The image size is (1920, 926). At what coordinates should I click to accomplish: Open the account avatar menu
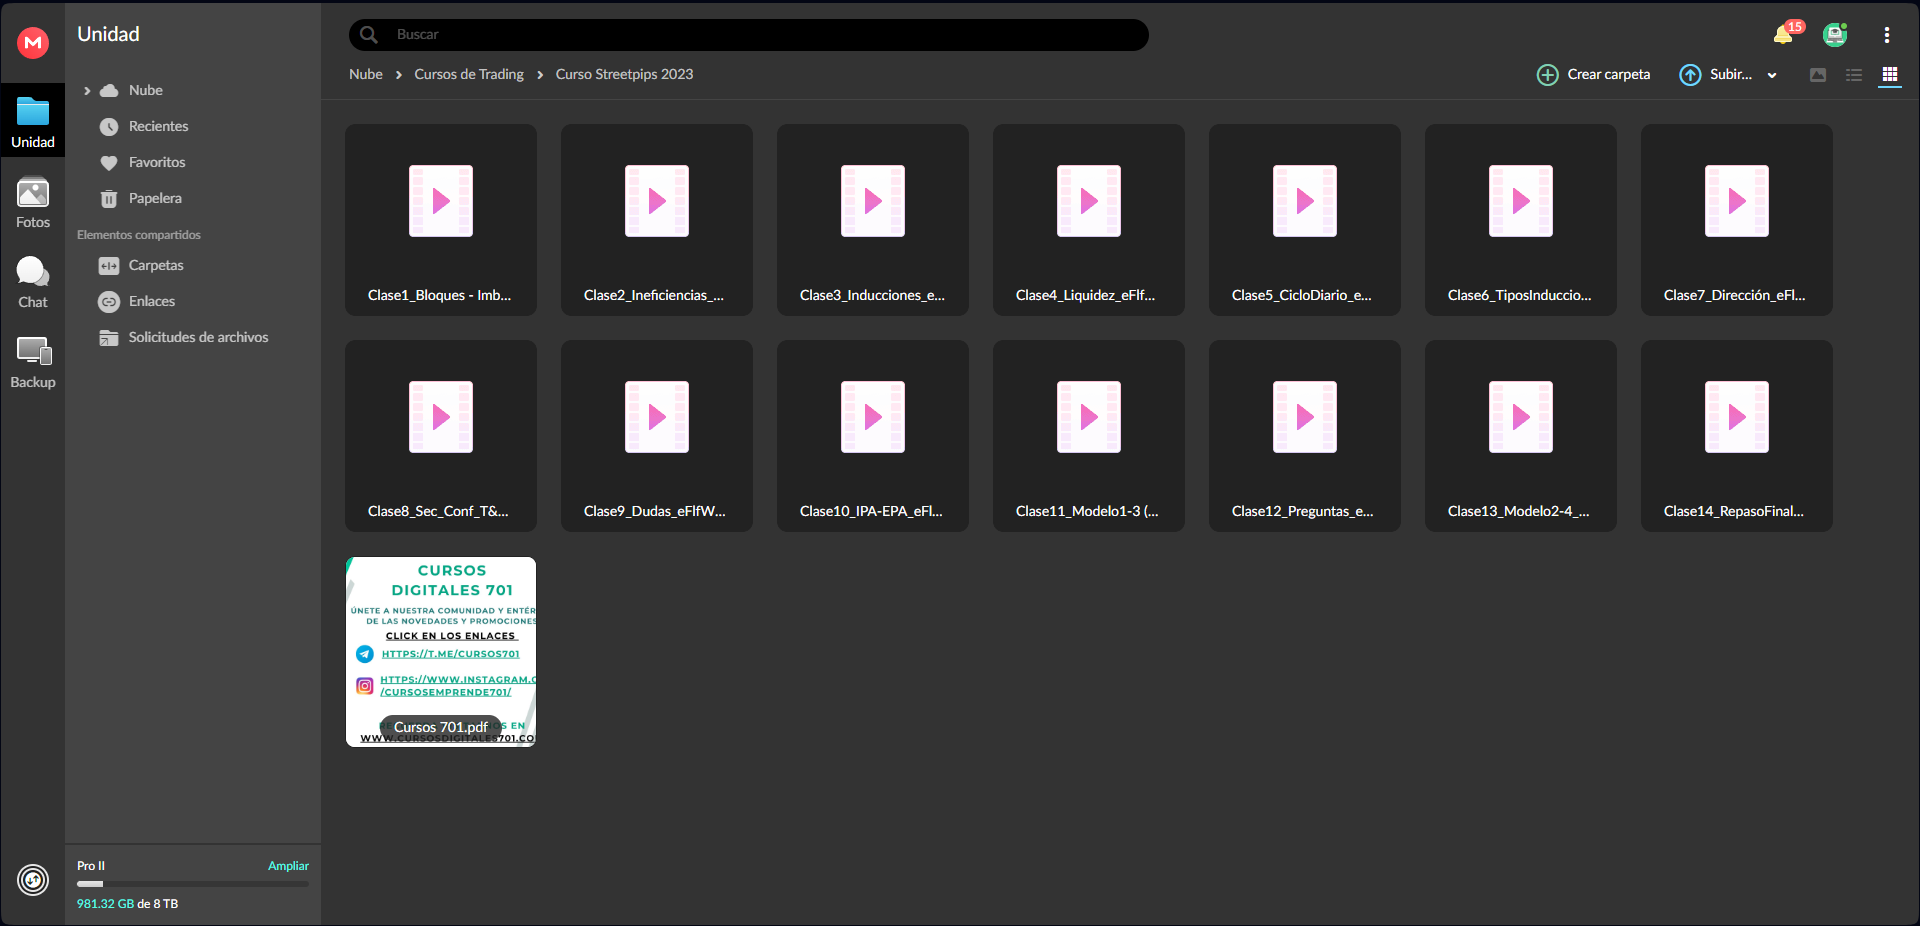1834,35
